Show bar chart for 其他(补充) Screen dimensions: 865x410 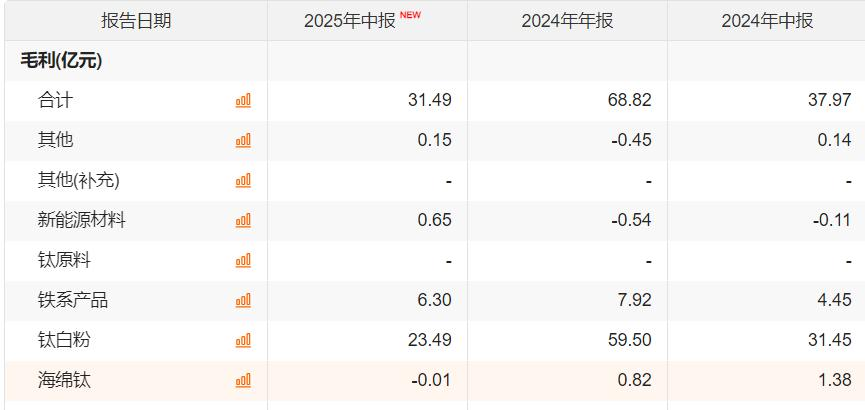click(243, 180)
